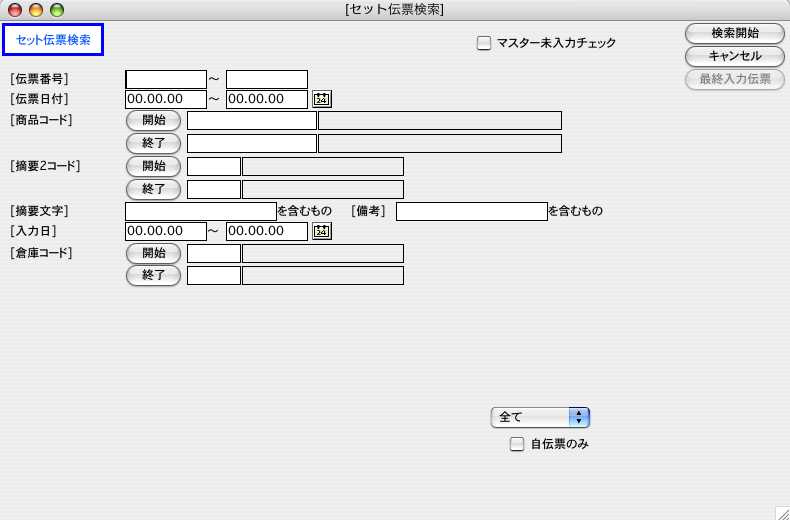This screenshot has height=520, width=790.
Task: Click the window resize grip corner
Action: (781, 511)
